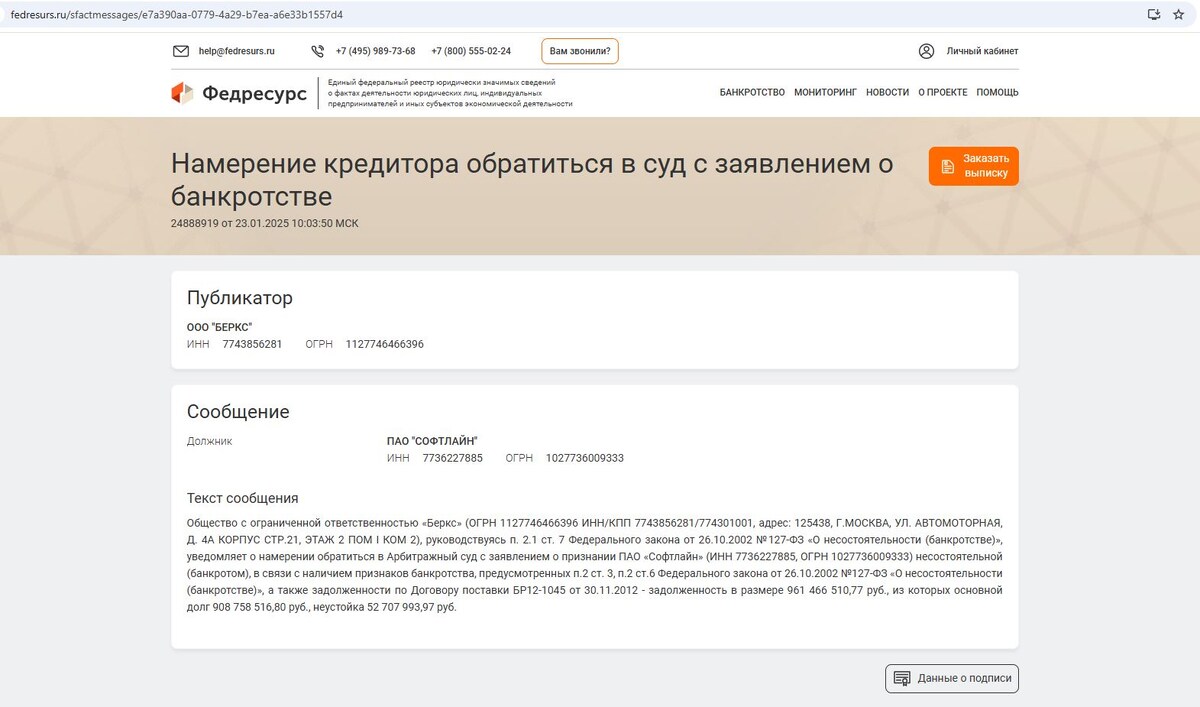Click the Публикатор heading

[x=240, y=298]
